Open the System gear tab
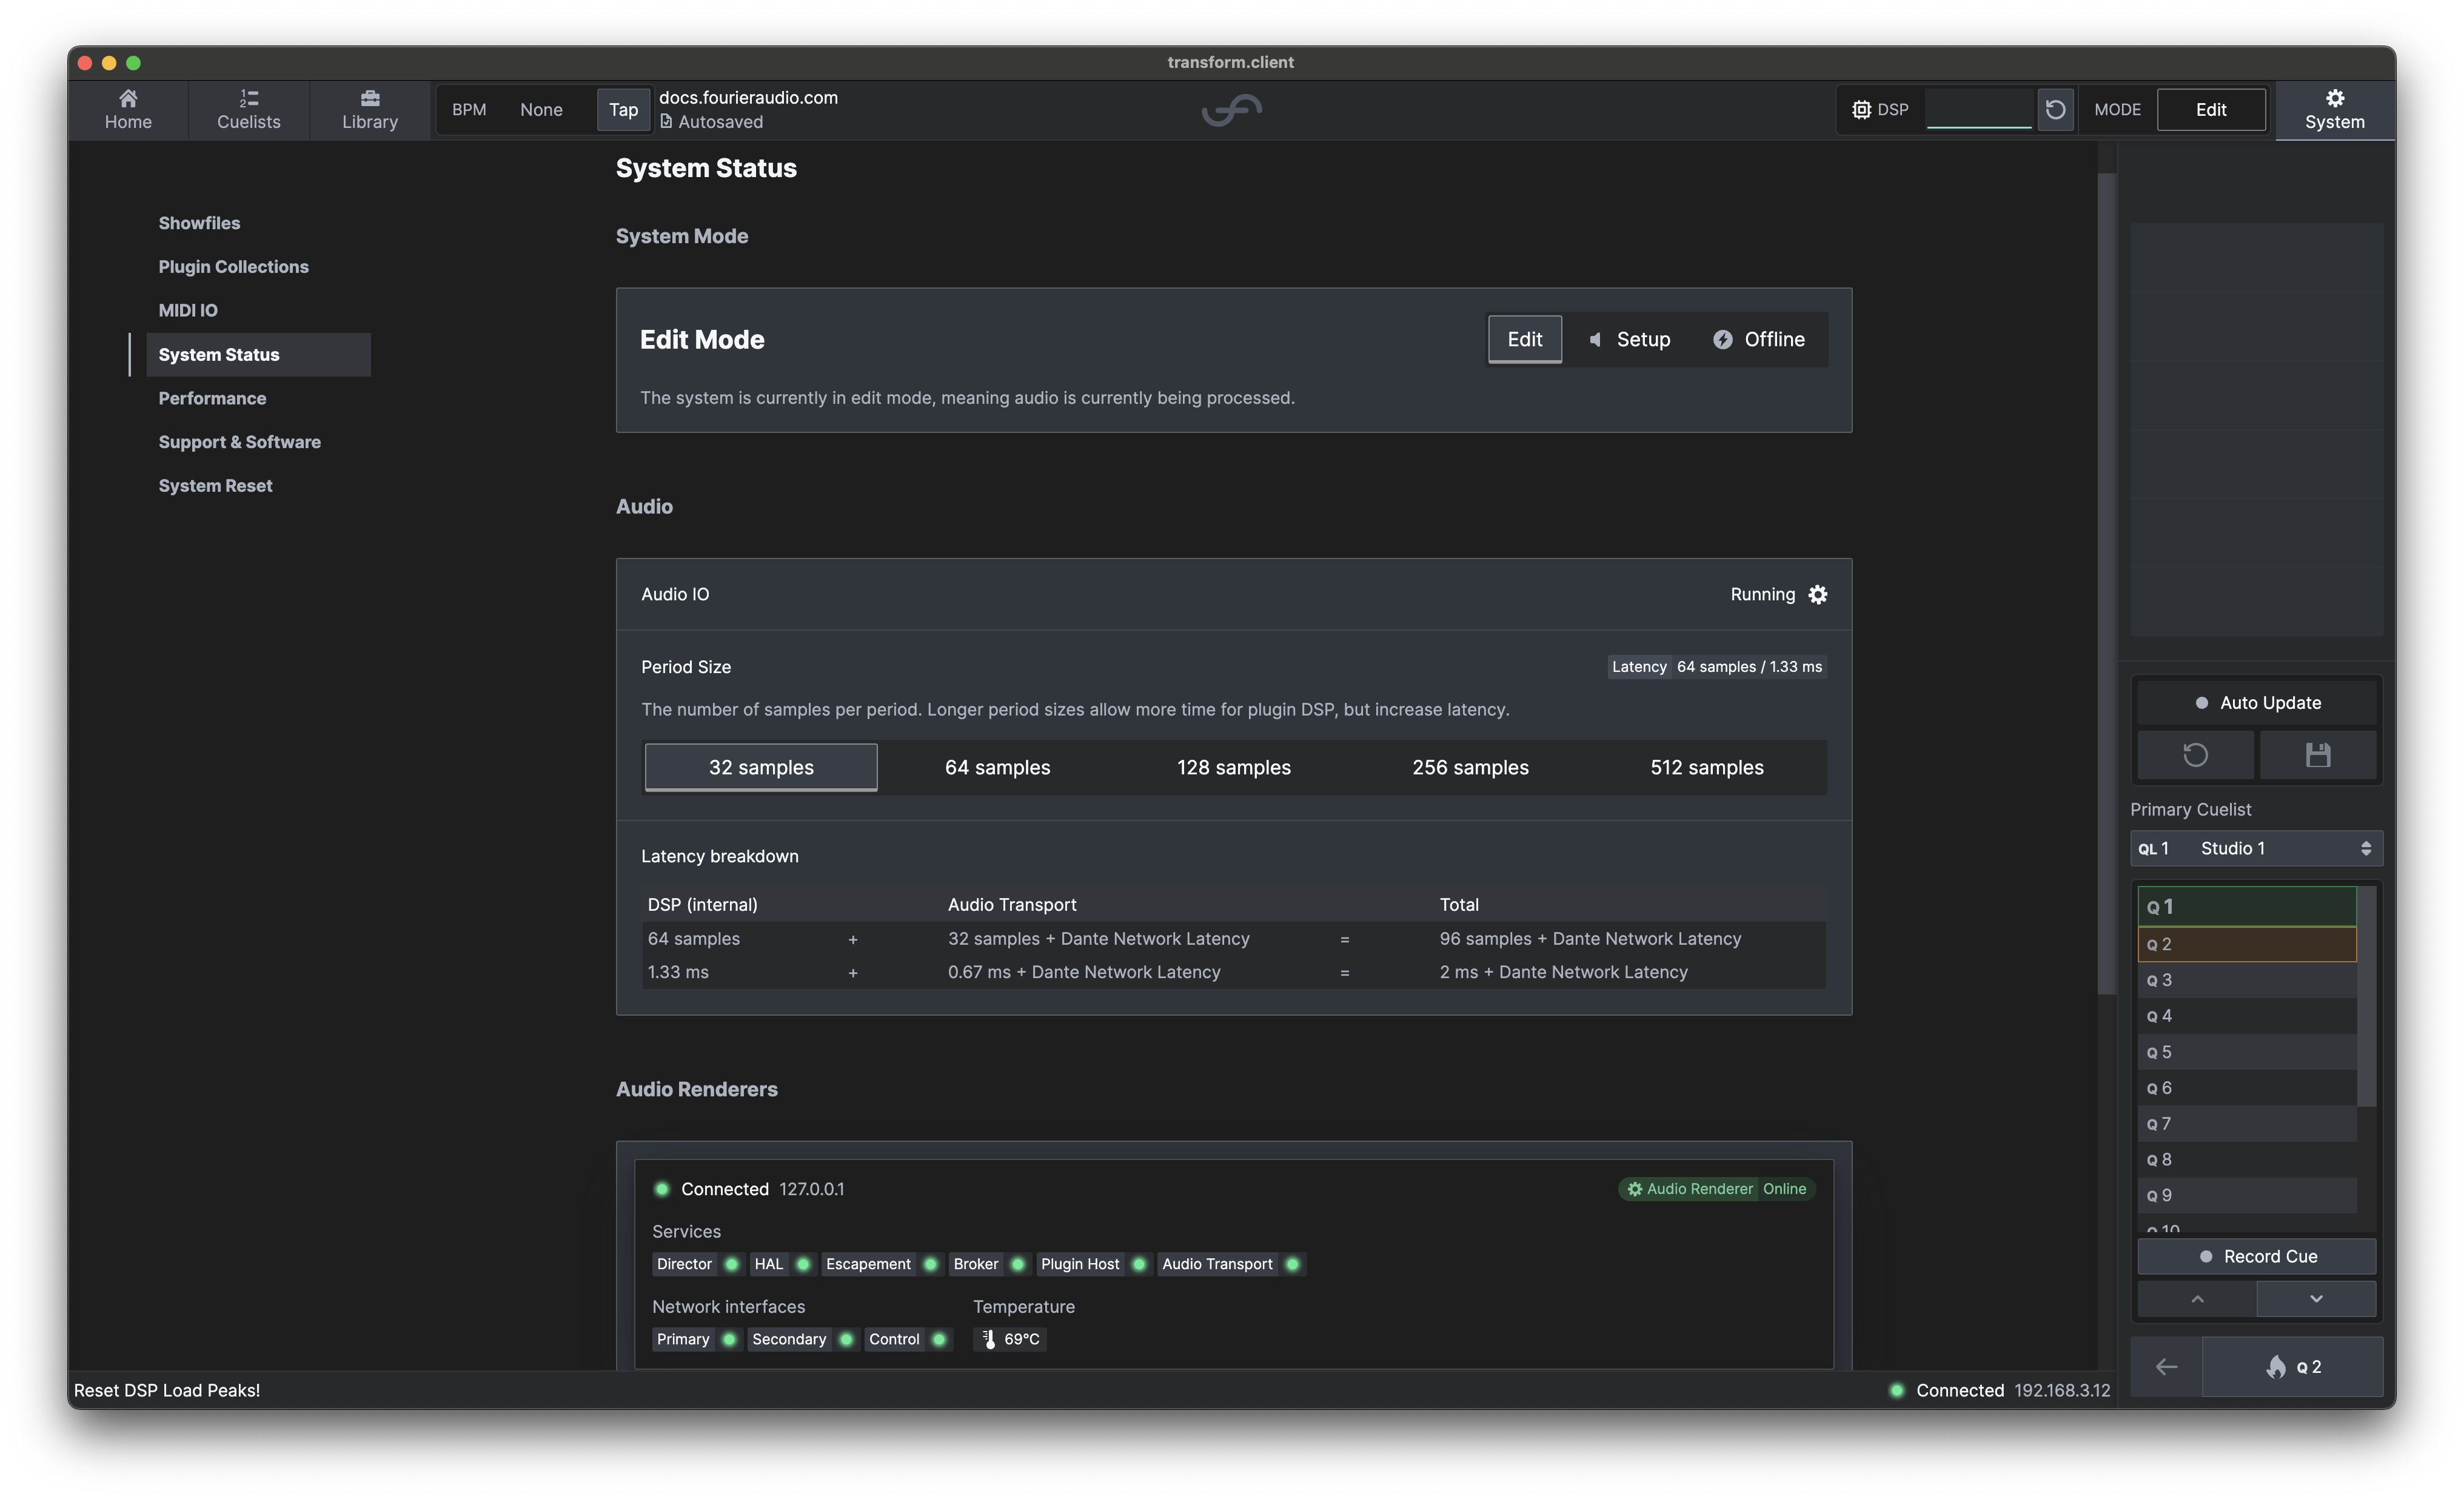 pyautogui.click(x=2334, y=110)
